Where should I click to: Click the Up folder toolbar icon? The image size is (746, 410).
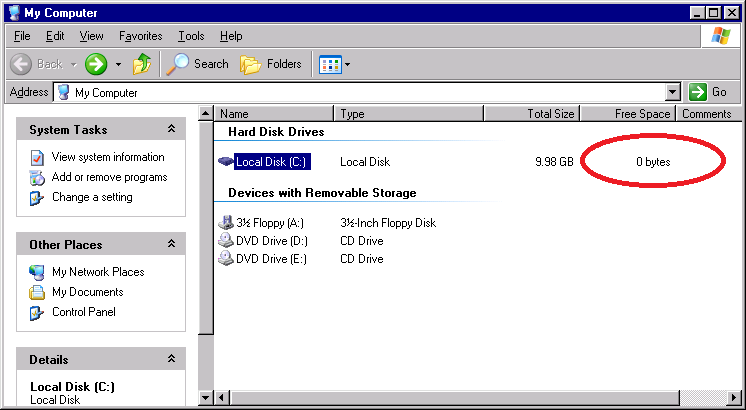(x=143, y=64)
